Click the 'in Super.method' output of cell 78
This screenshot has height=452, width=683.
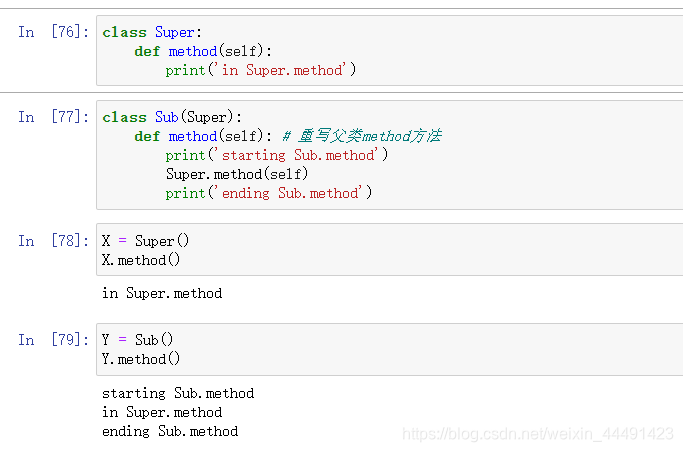coord(162,293)
